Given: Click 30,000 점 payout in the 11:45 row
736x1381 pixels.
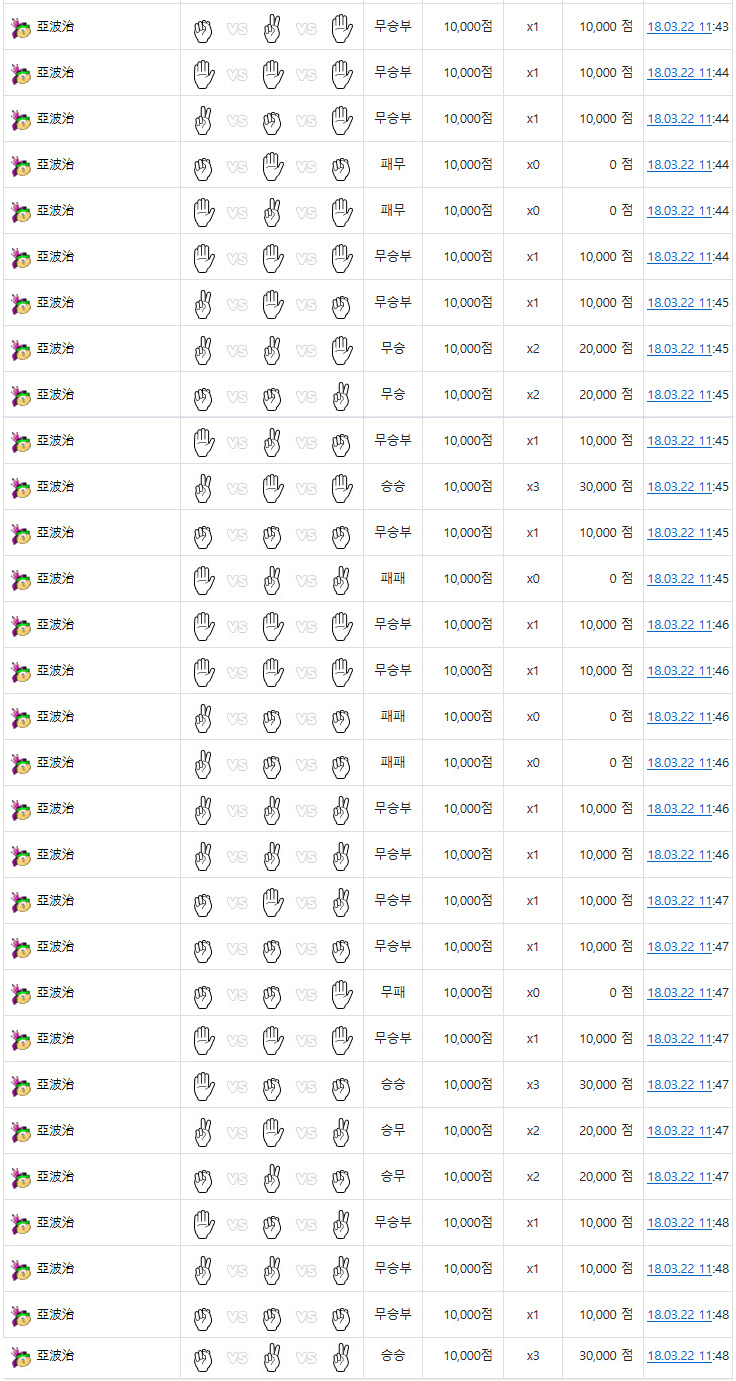Looking at the screenshot, I should point(606,486).
